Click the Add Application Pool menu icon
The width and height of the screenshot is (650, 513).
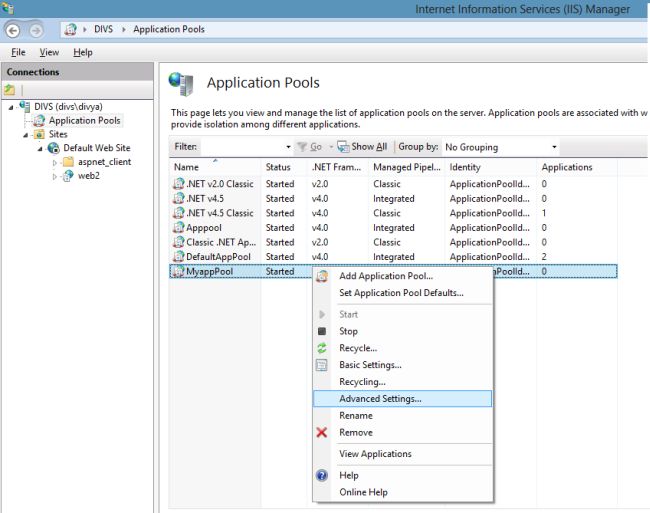[322, 276]
